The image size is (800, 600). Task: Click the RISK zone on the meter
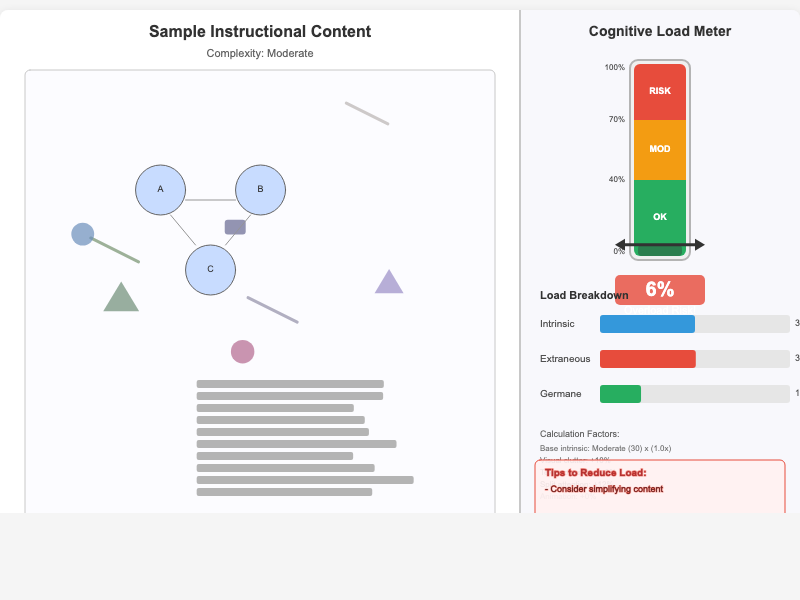658,90
